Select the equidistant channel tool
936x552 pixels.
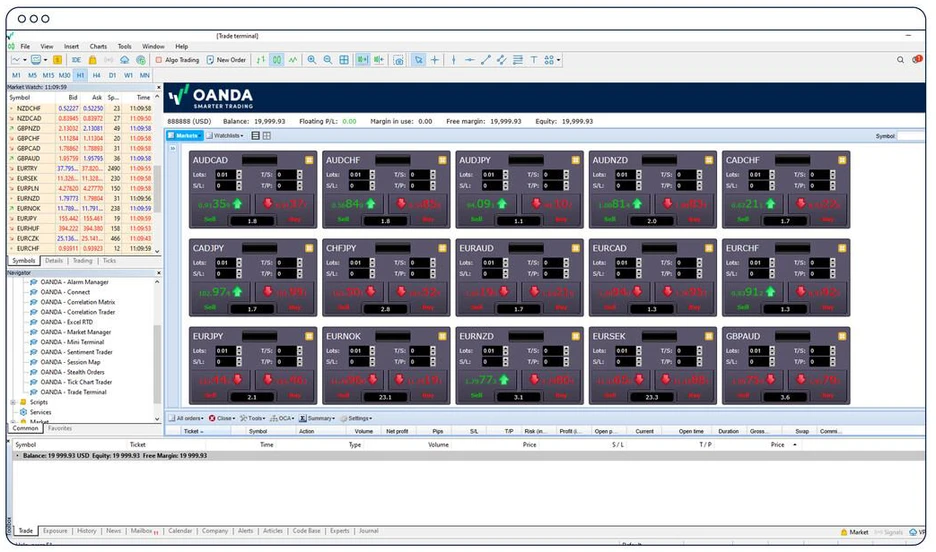coord(501,60)
